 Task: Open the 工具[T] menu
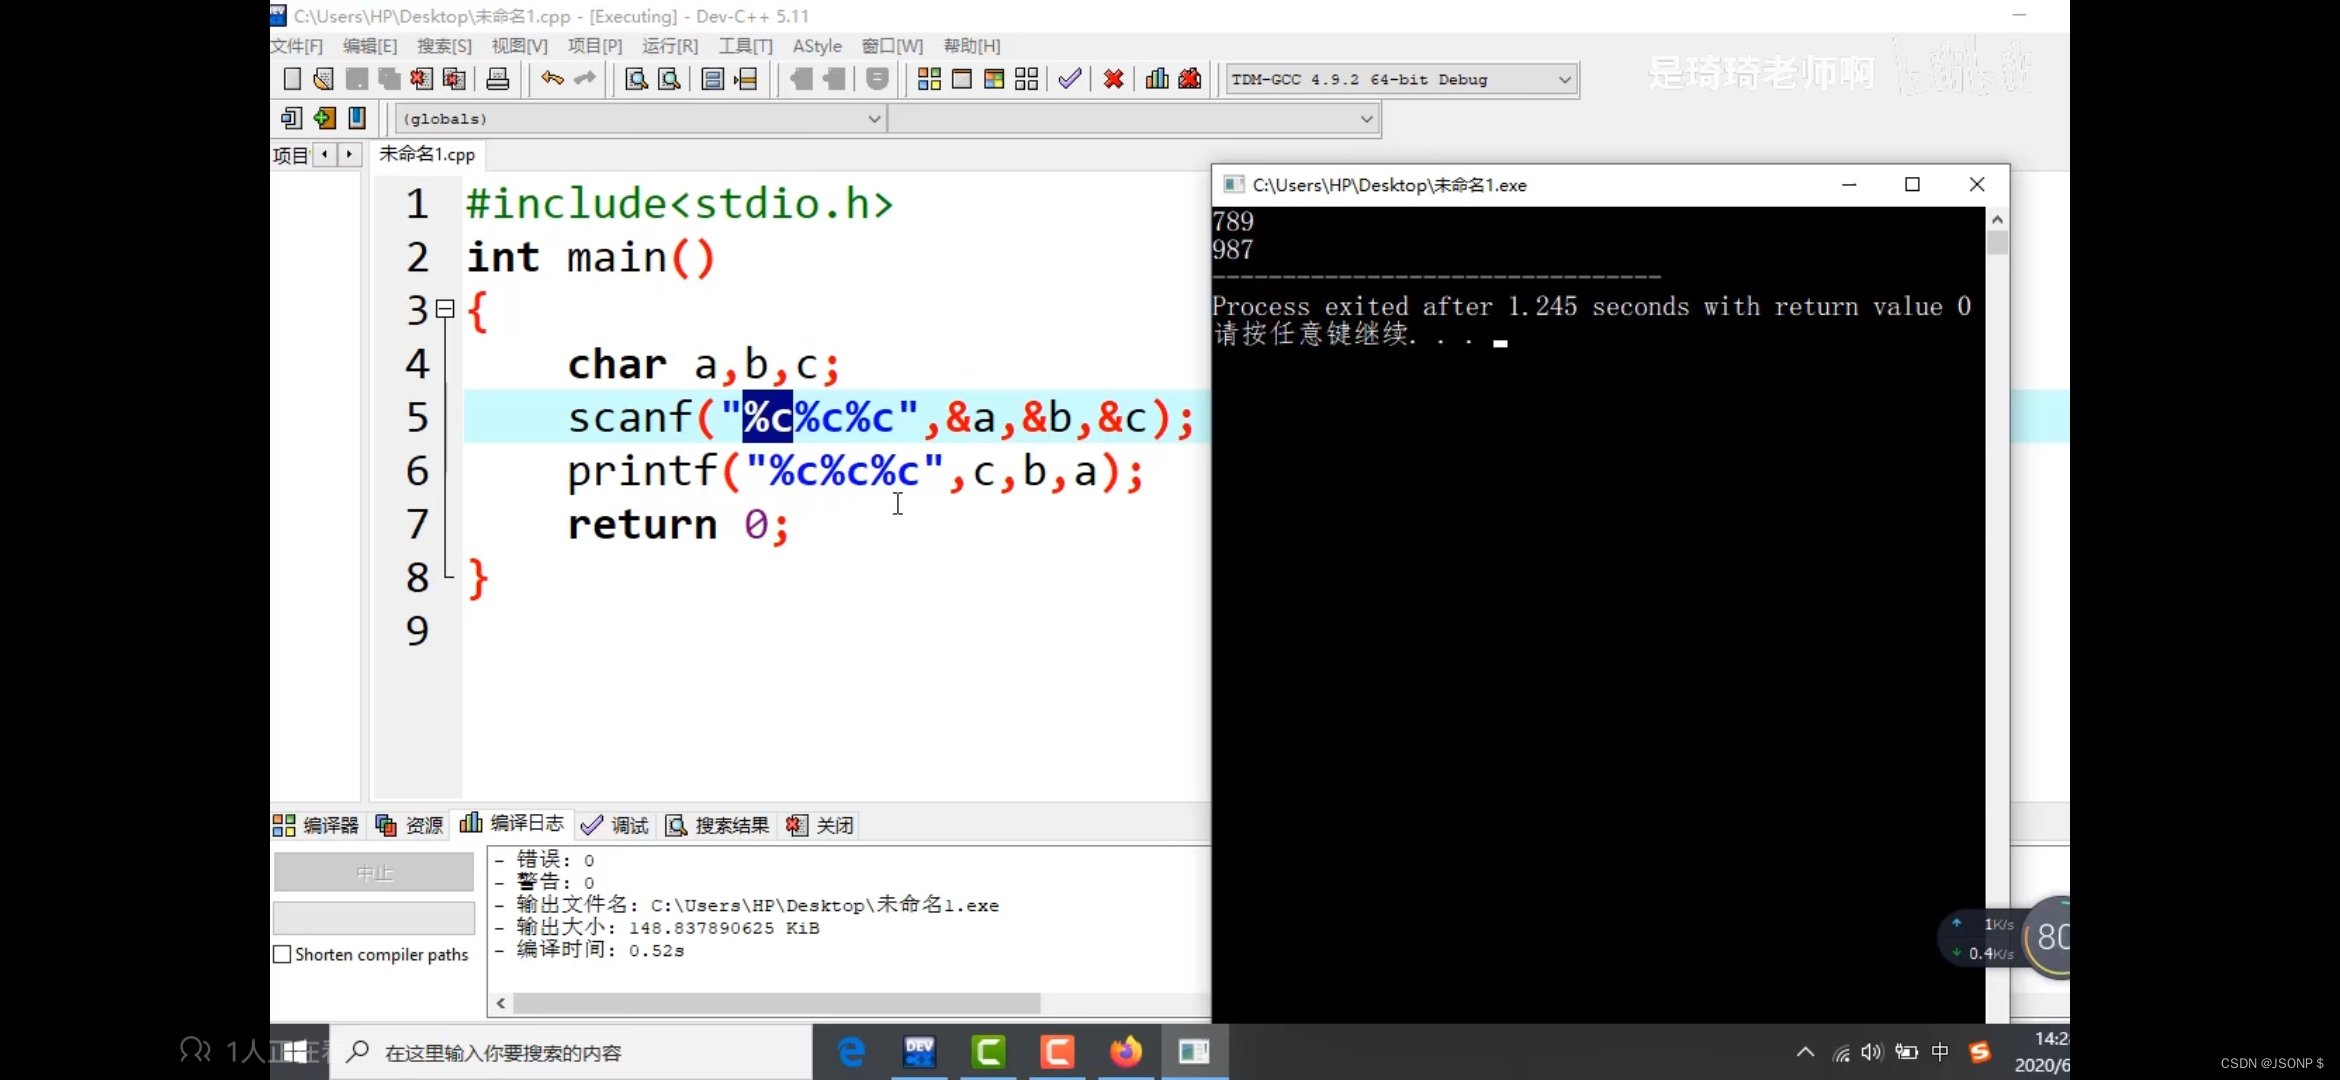745,46
